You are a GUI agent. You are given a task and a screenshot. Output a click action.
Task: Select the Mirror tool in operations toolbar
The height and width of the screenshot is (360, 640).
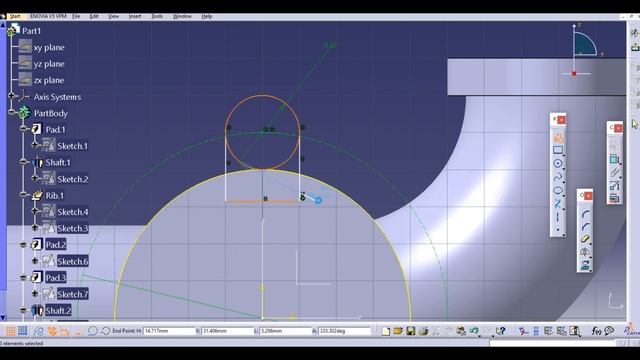tap(585, 252)
